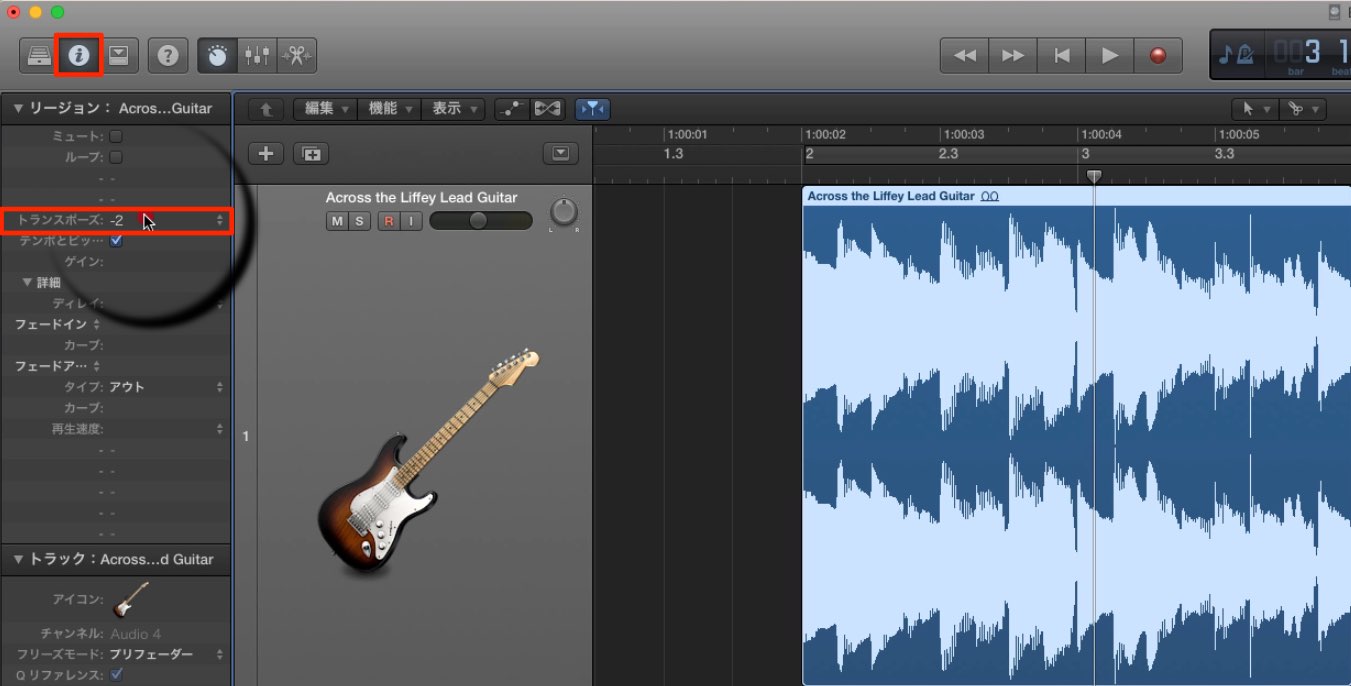Click the playhead marker in the ruler
Viewport: 1351px width, 686px height.
tap(1094, 176)
